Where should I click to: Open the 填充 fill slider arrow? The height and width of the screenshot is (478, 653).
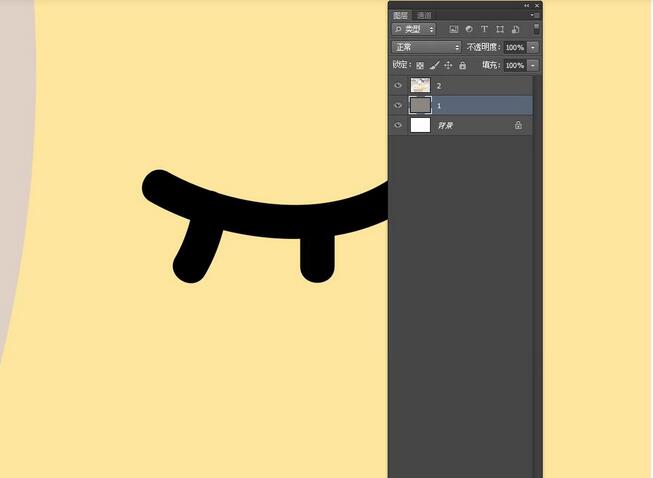(x=533, y=65)
